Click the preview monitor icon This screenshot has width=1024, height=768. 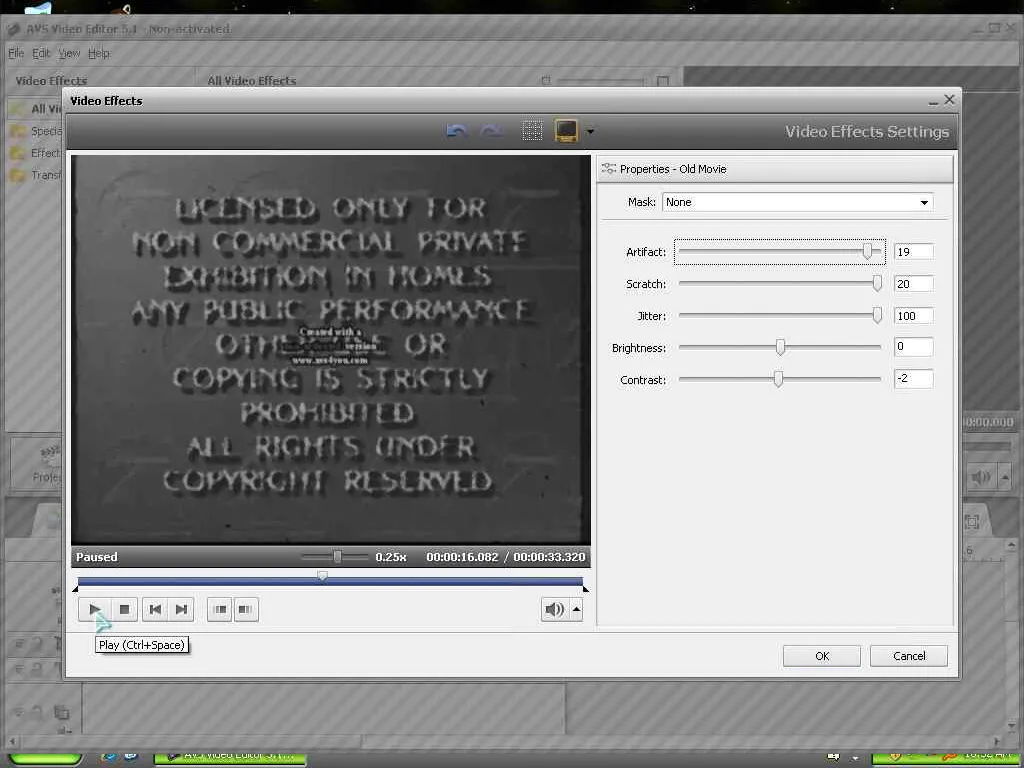point(566,131)
